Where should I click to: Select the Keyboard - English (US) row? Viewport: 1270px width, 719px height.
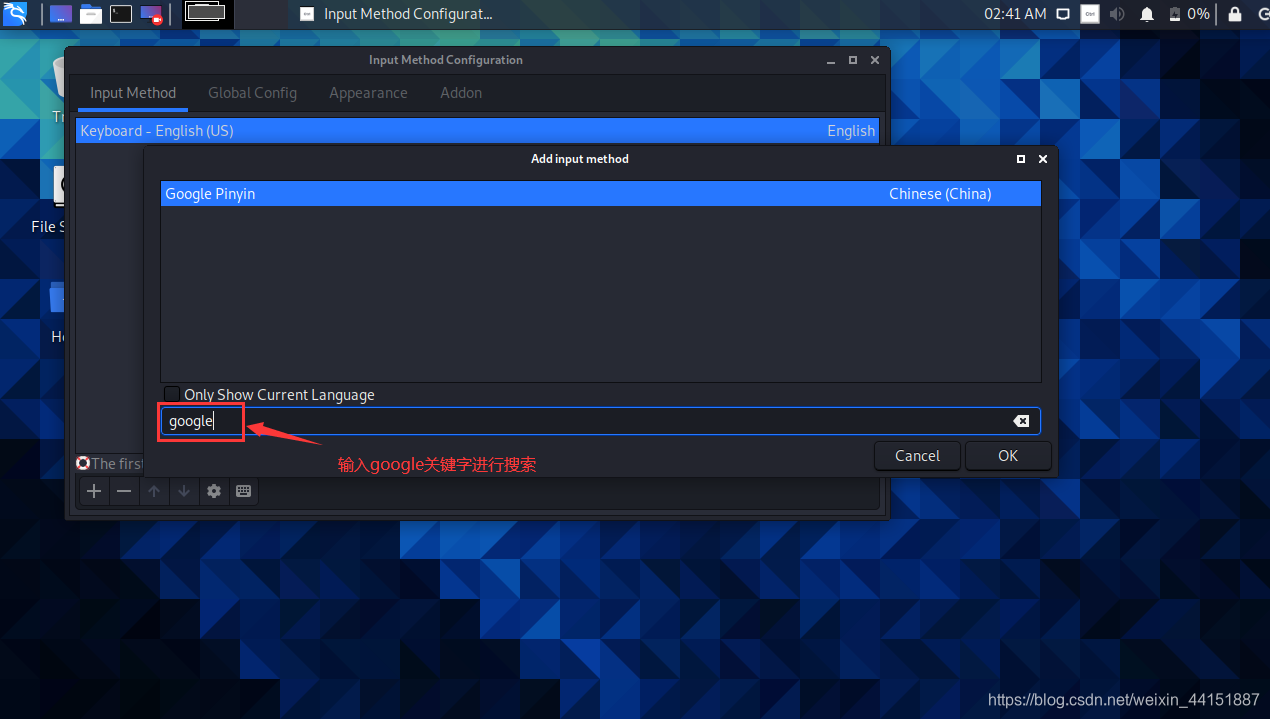pyautogui.click(x=477, y=131)
